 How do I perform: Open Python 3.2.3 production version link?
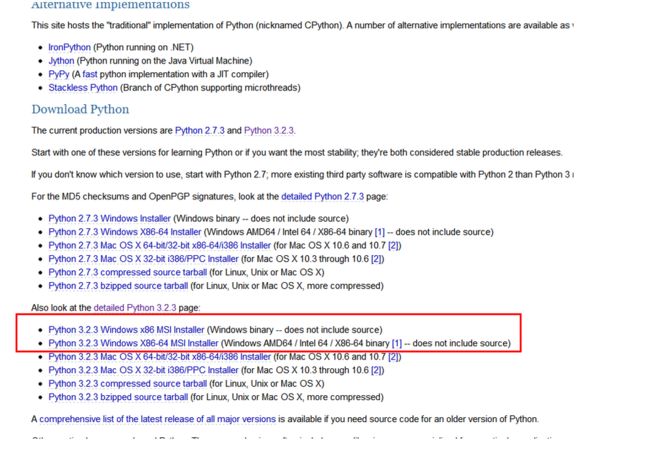(x=269, y=131)
